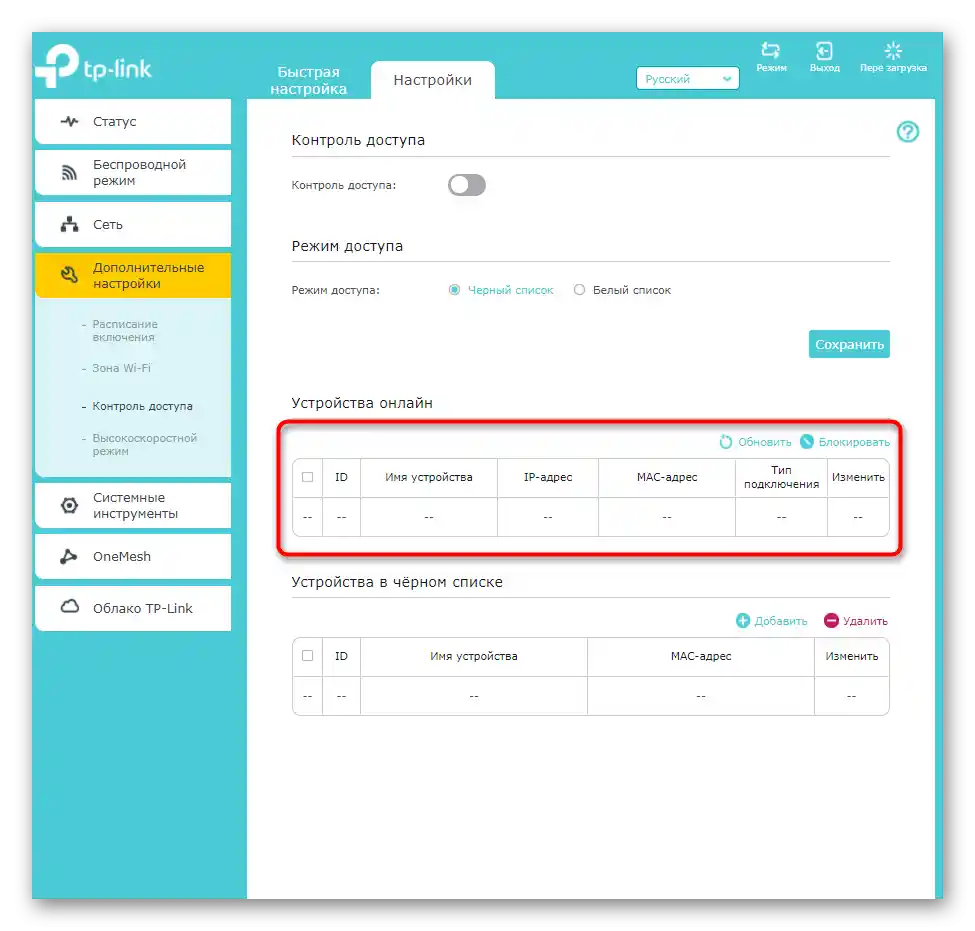Click the Системные инструменты gear icon
Screen dimensions: 975x931
(x=70, y=505)
